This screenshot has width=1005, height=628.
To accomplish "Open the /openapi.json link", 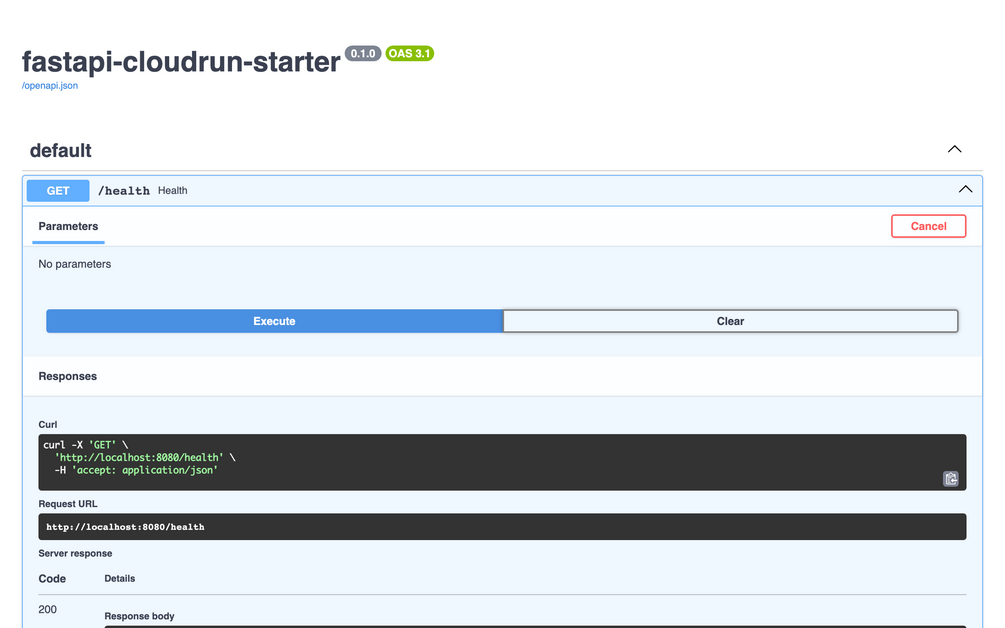I will pos(50,86).
